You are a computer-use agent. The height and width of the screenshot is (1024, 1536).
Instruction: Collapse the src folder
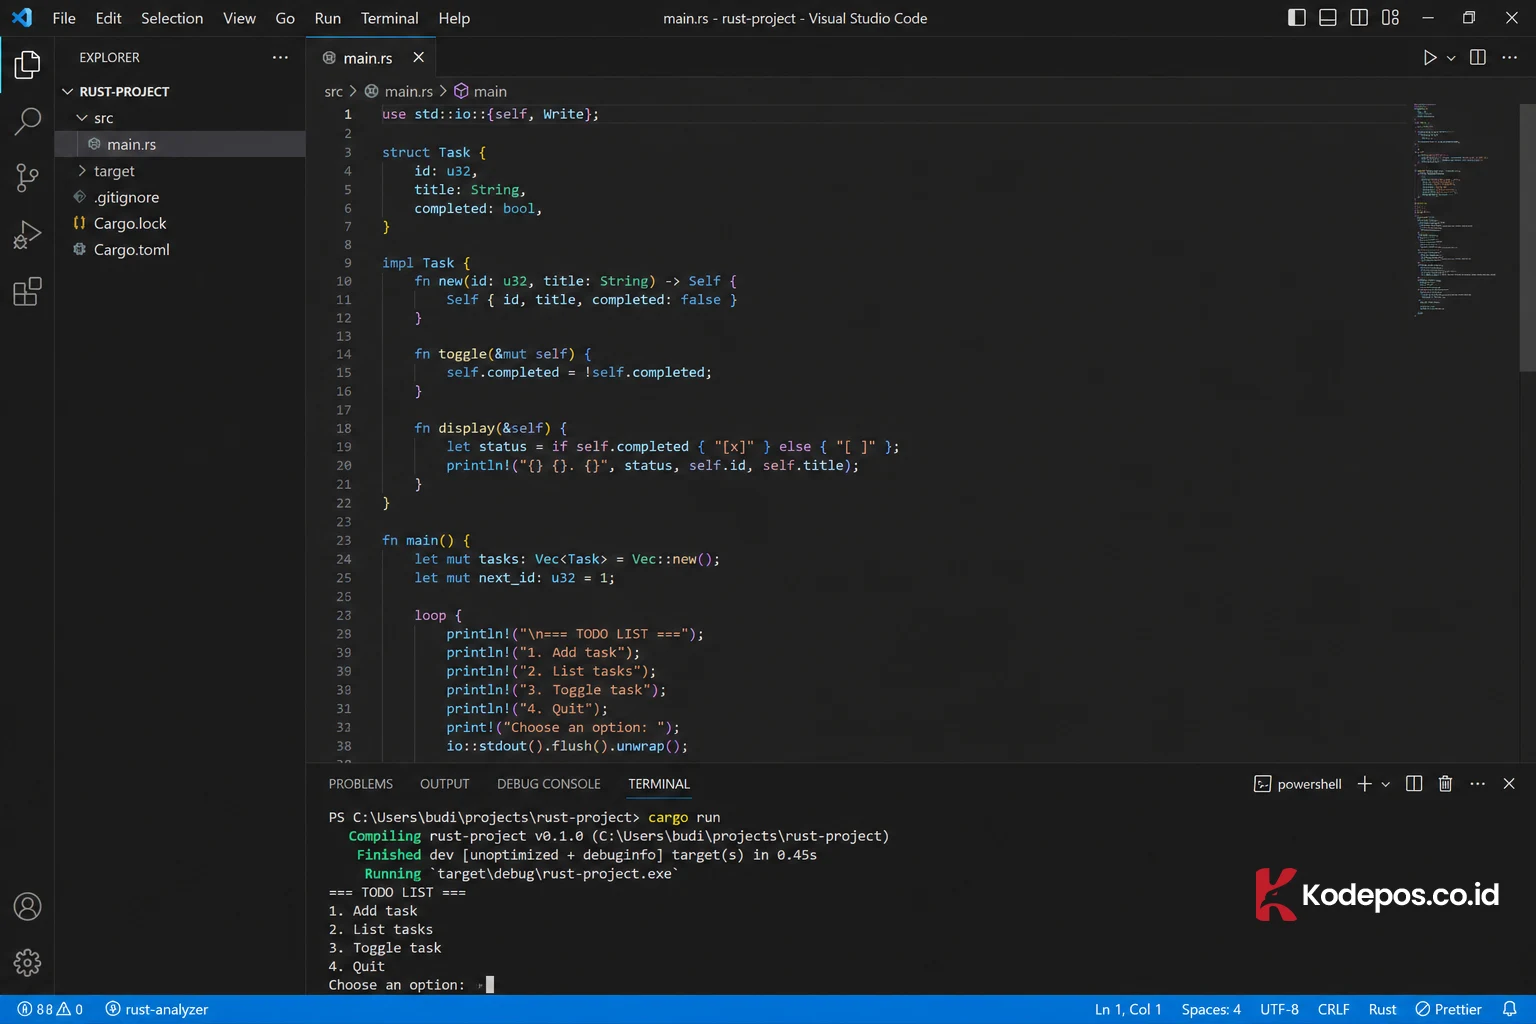pyautogui.click(x=180, y=118)
